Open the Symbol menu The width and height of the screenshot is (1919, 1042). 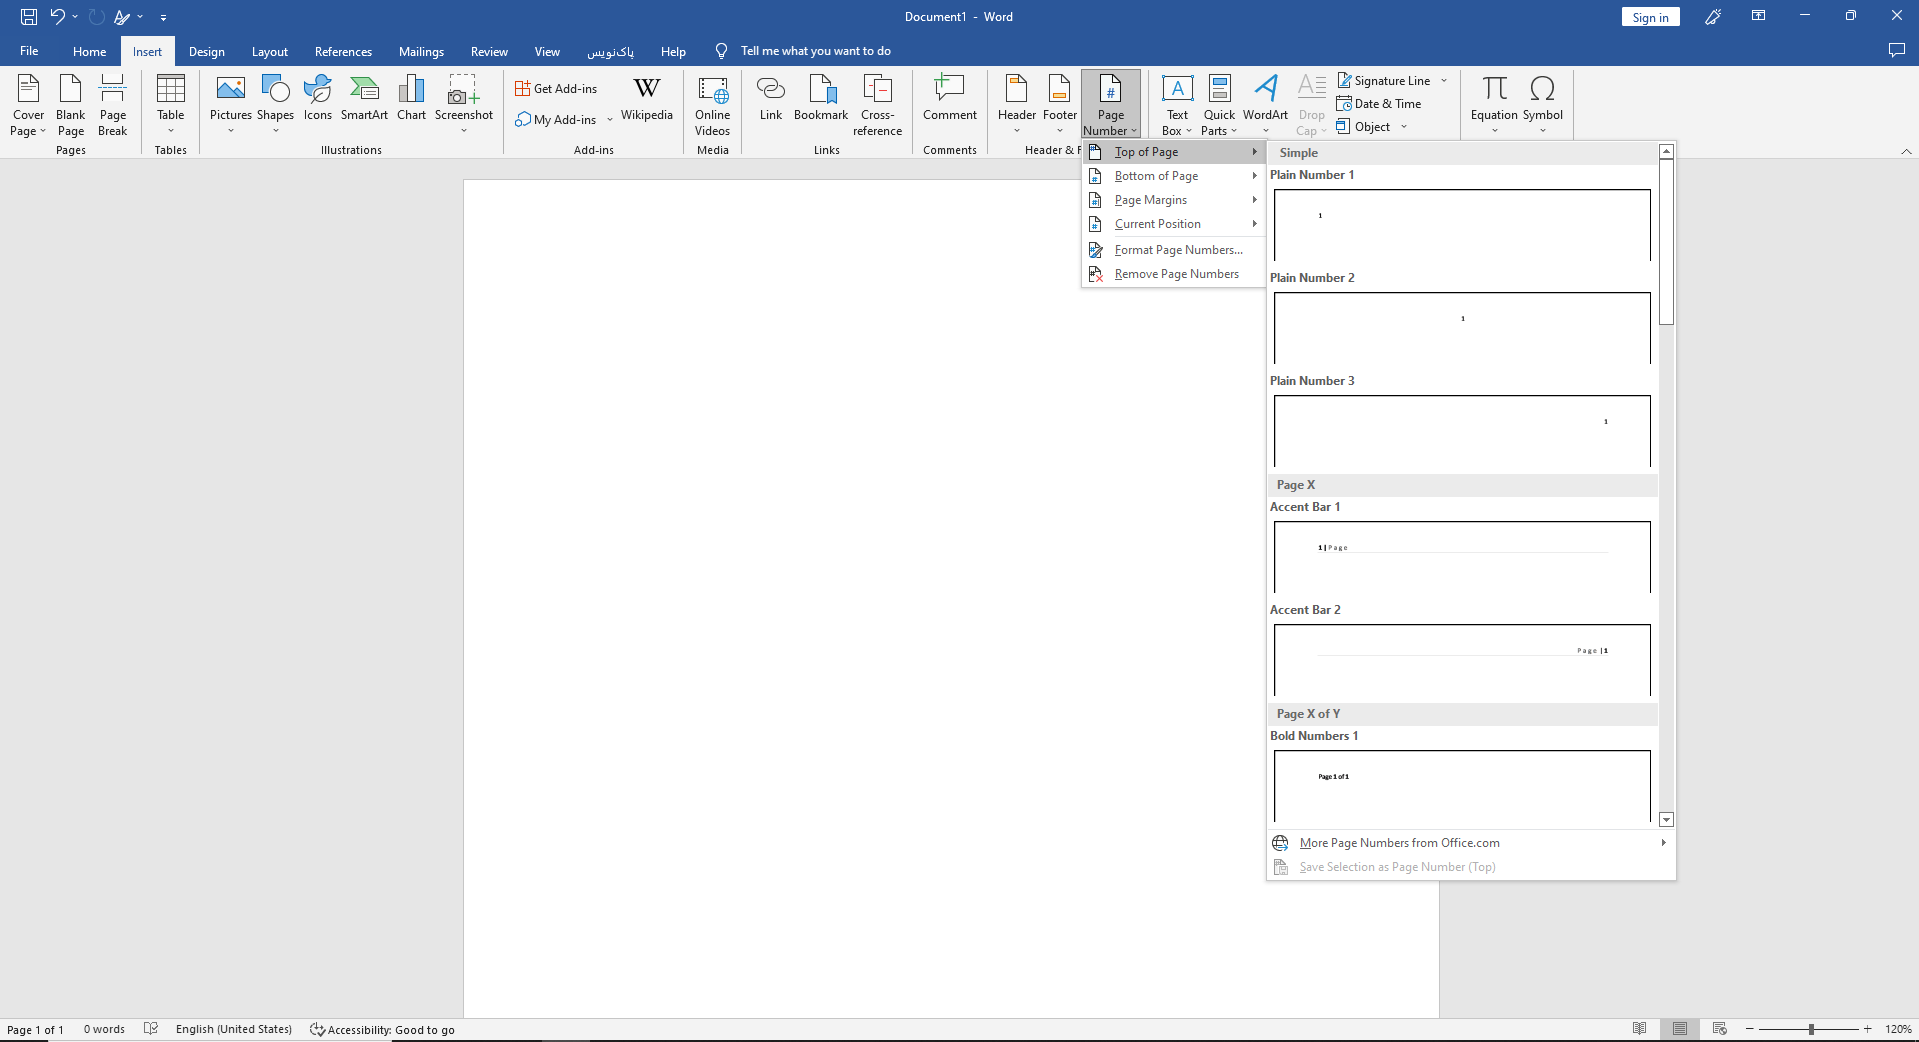point(1542,104)
